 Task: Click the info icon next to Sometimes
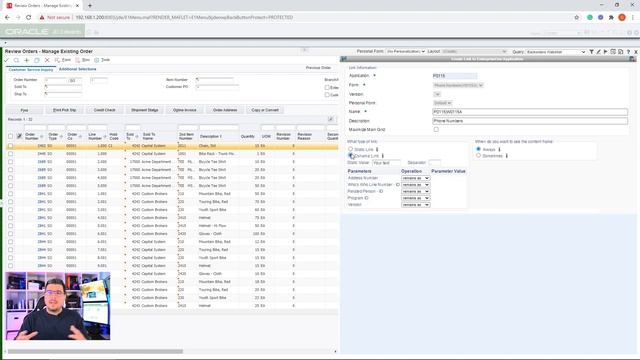pos(507,156)
